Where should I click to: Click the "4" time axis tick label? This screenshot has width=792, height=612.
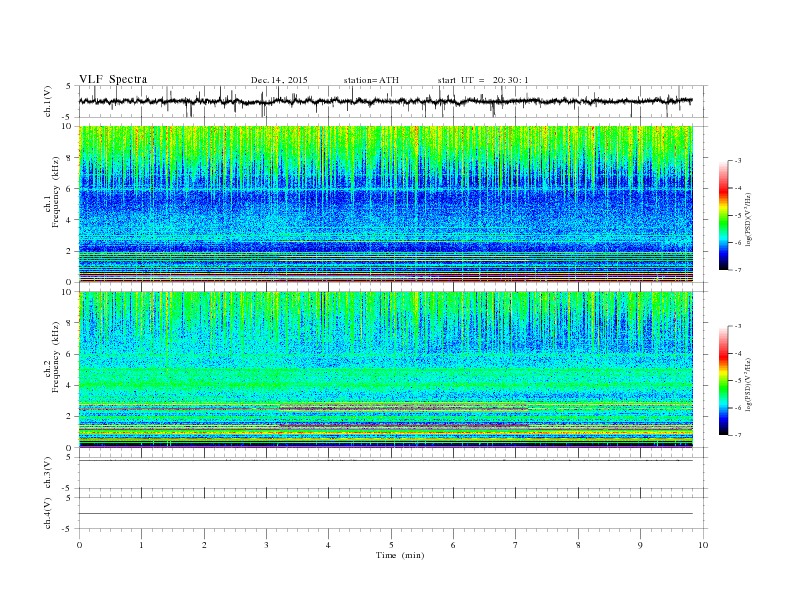coord(328,545)
